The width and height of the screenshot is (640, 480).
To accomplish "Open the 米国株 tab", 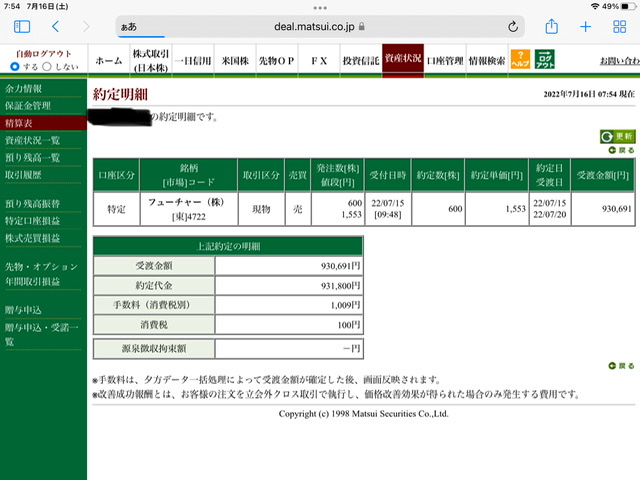I will [x=235, y=60].
